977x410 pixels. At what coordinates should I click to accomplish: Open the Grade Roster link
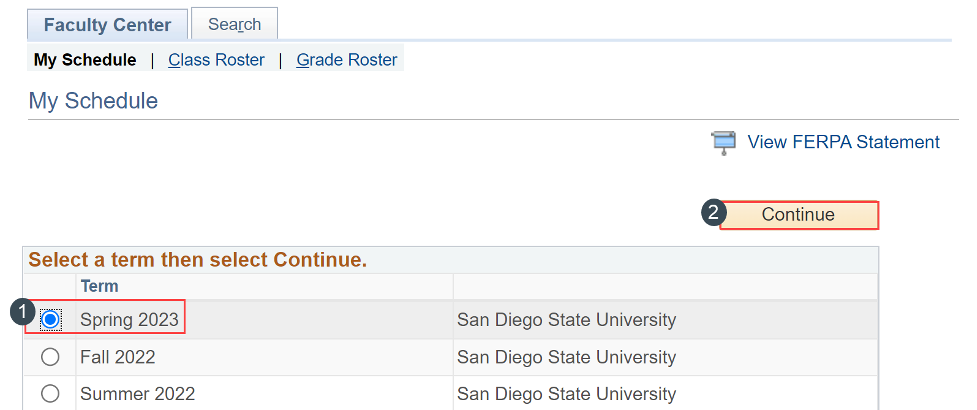click(x=346, y=60)
